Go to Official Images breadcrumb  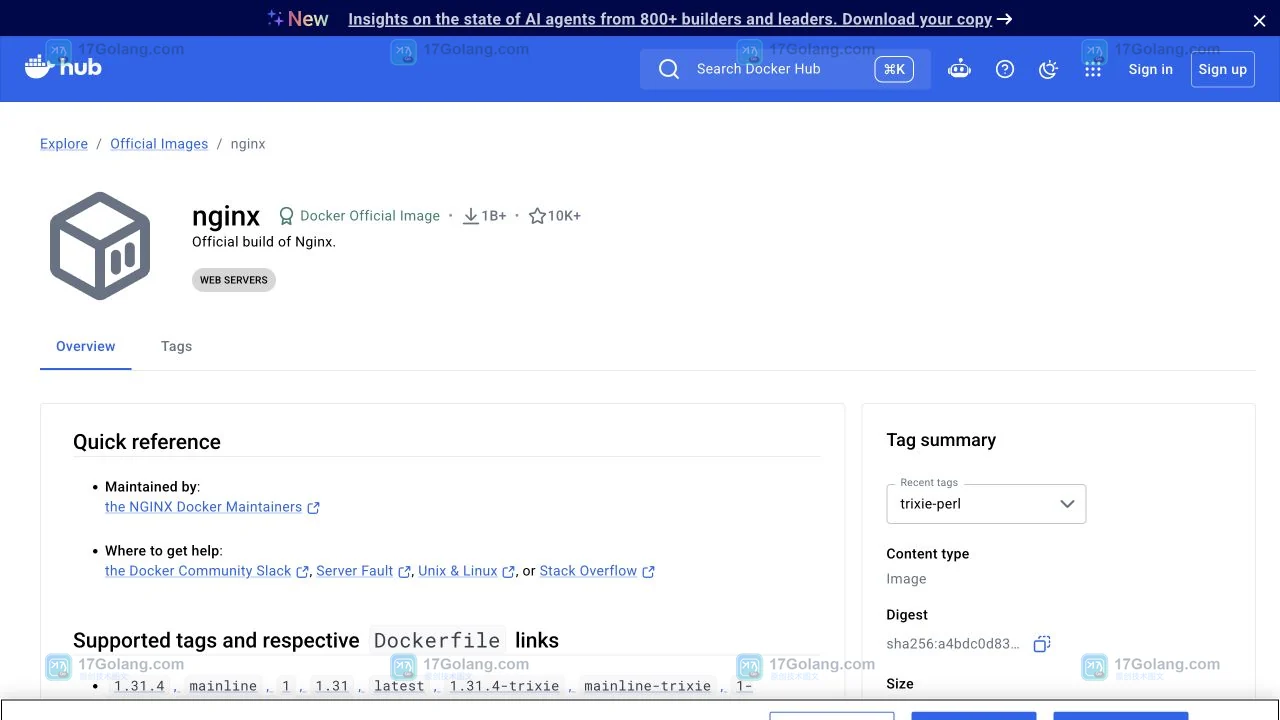(159, 144)
